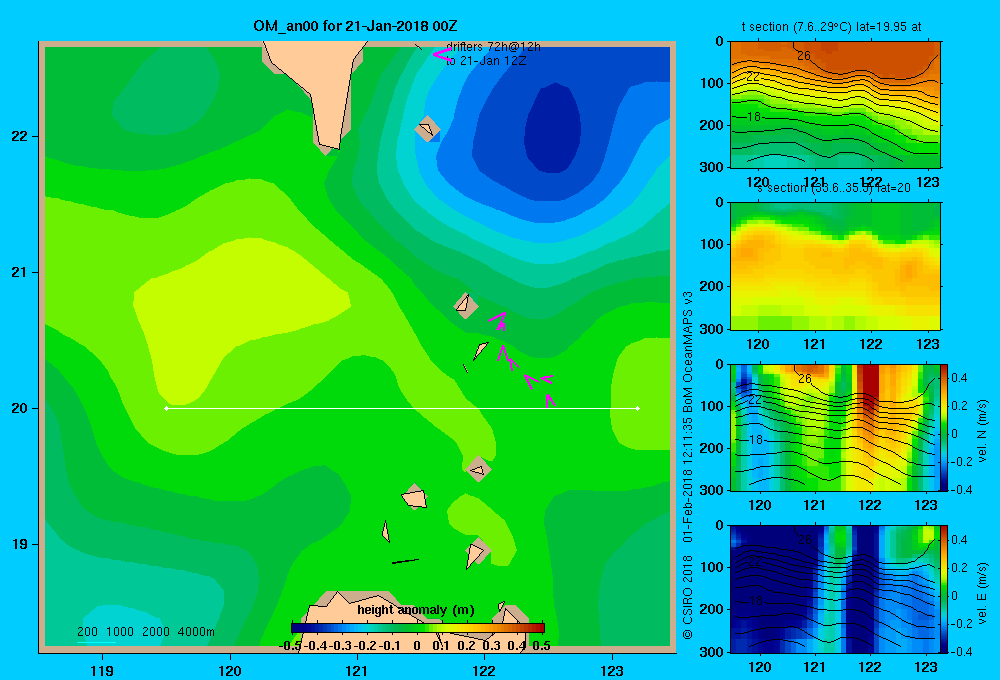
Task: Click the vel. E color scale bar
Action: click(945, 589)
